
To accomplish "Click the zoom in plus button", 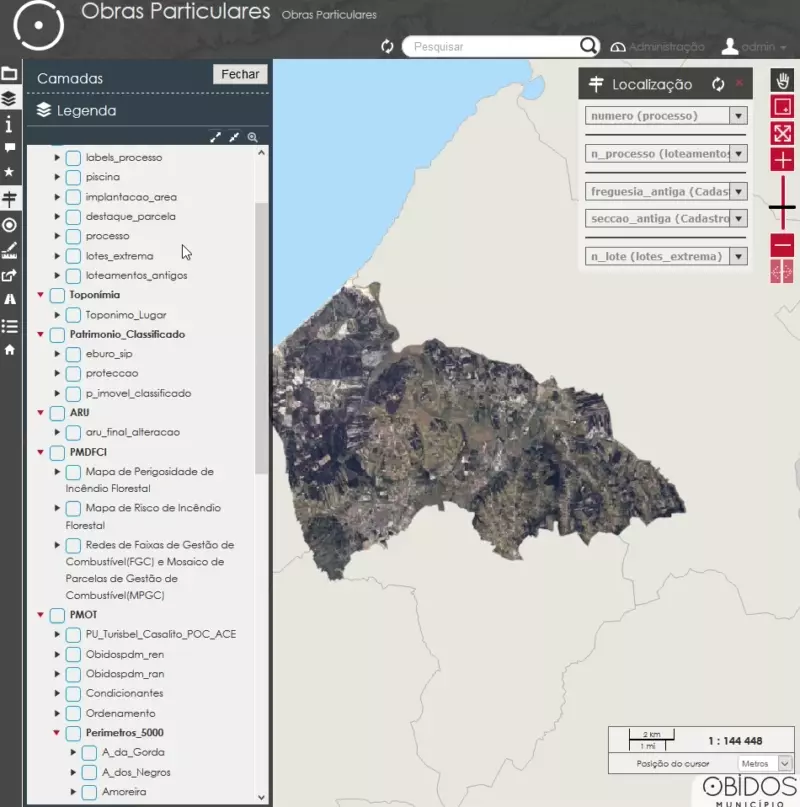I will (x=782, y=160).
